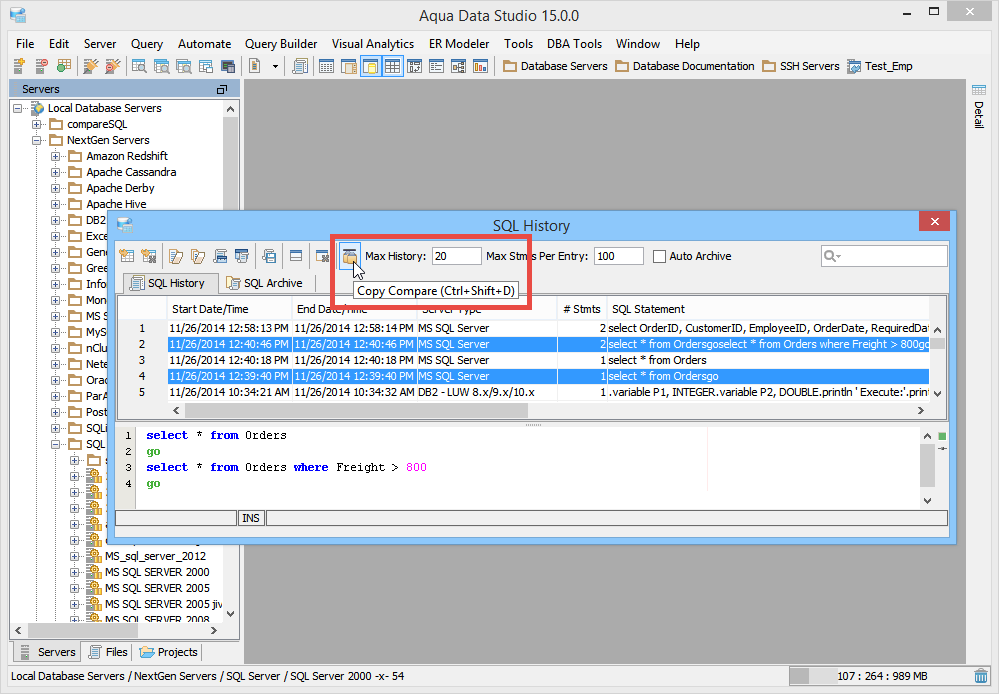Click the INS indicator in the editor status

click(251, 518)
